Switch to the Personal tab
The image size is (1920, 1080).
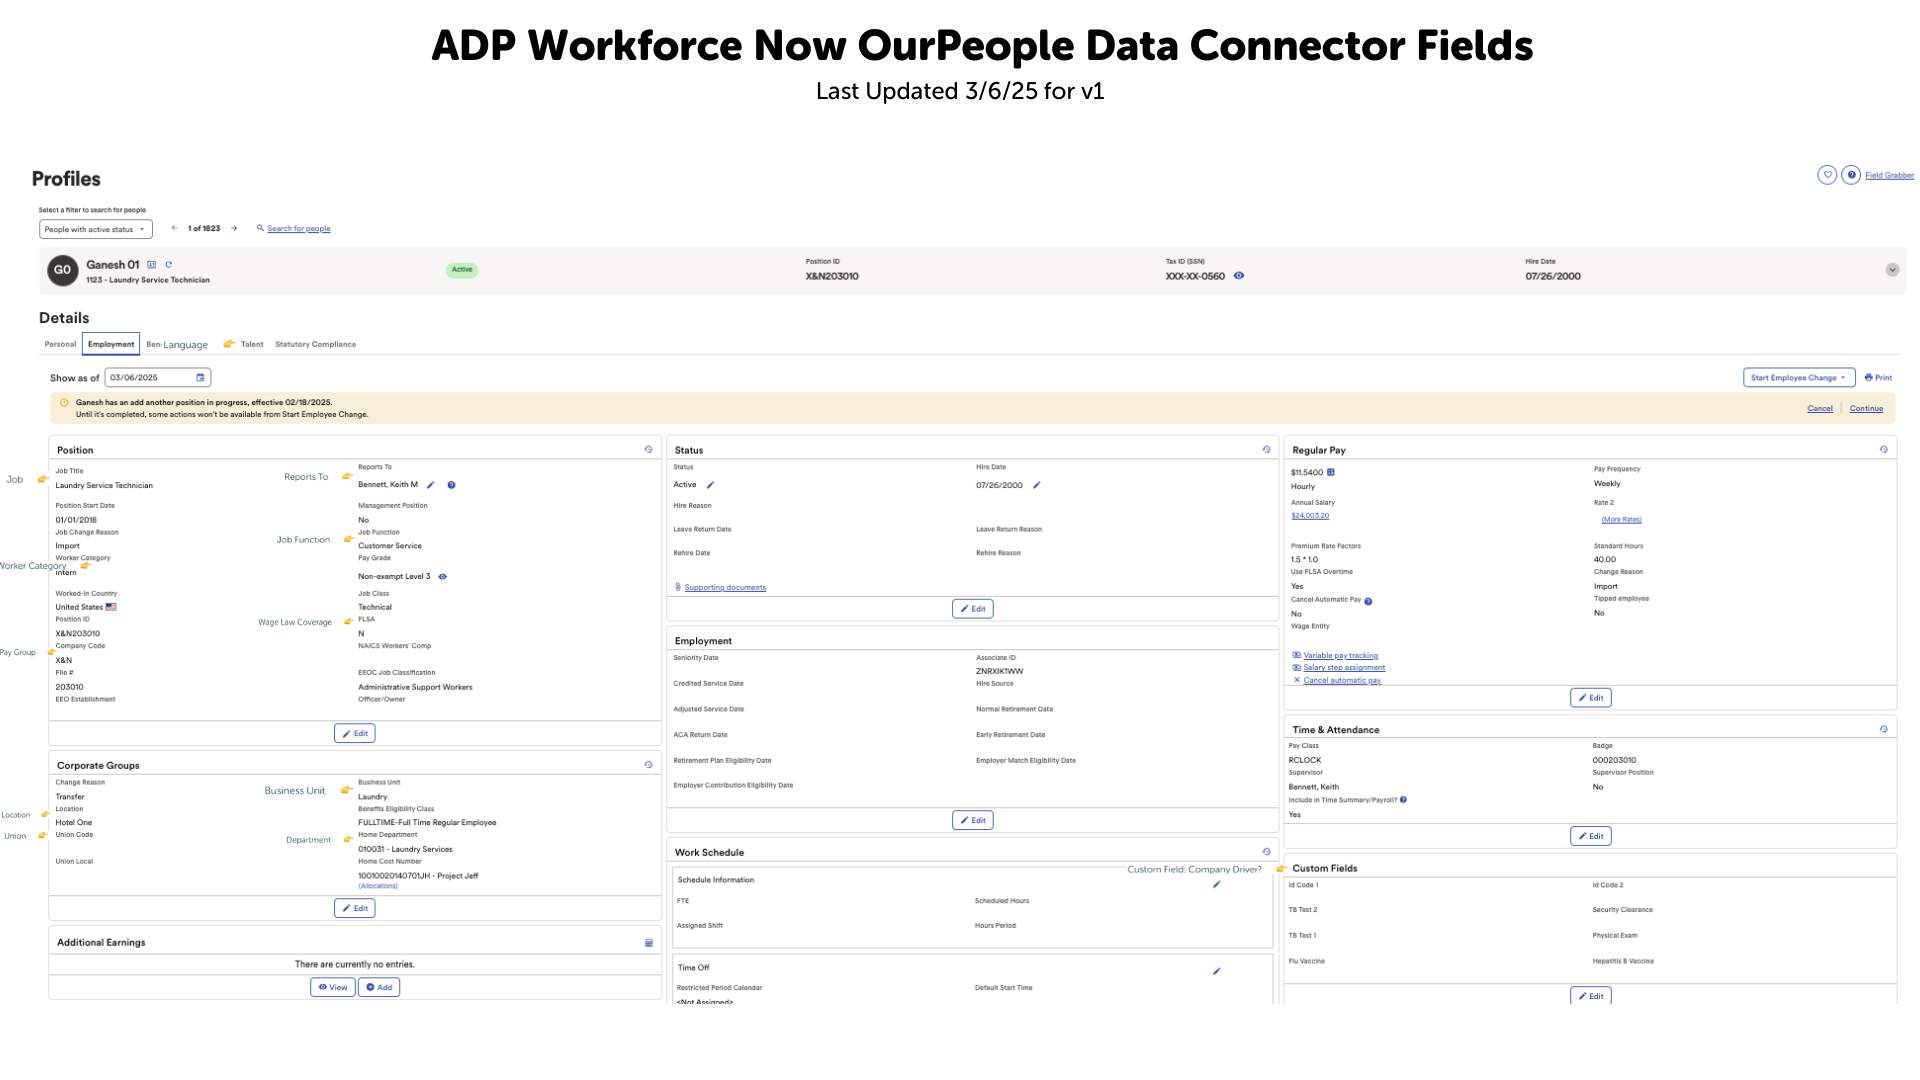coord(60,344)
